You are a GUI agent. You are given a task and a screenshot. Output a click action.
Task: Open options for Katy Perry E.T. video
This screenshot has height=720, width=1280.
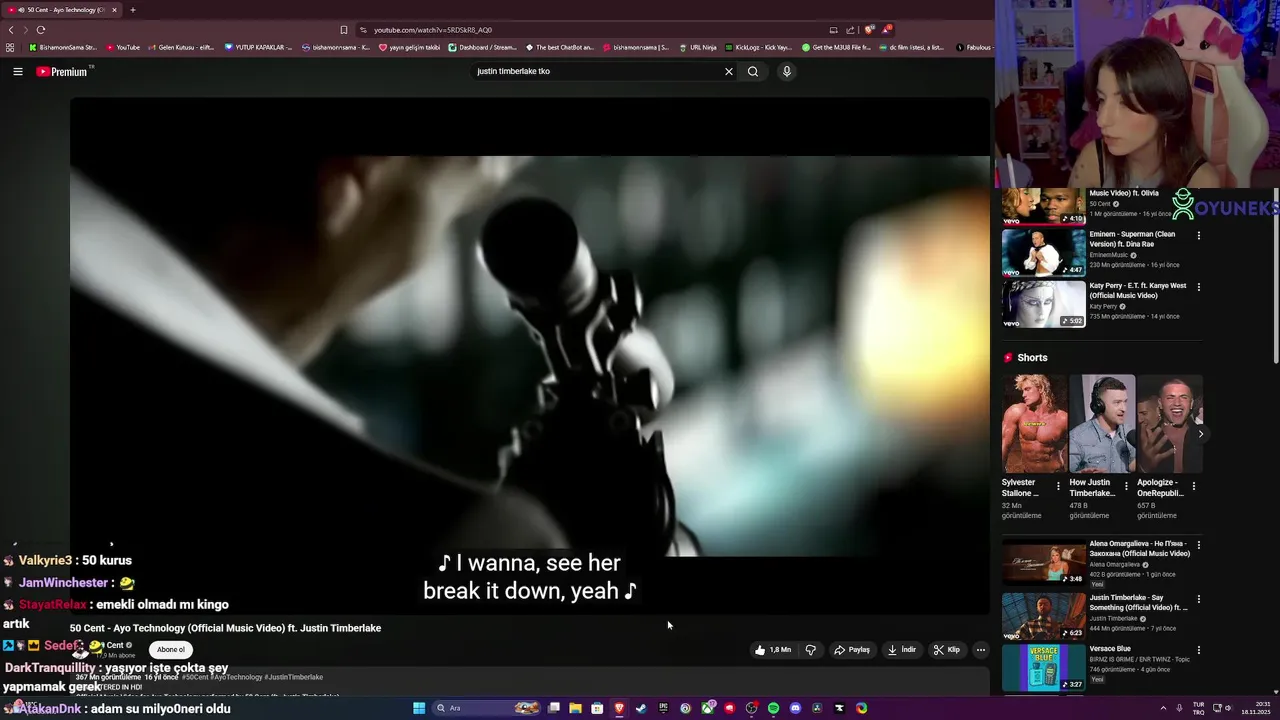[1199, 287]
